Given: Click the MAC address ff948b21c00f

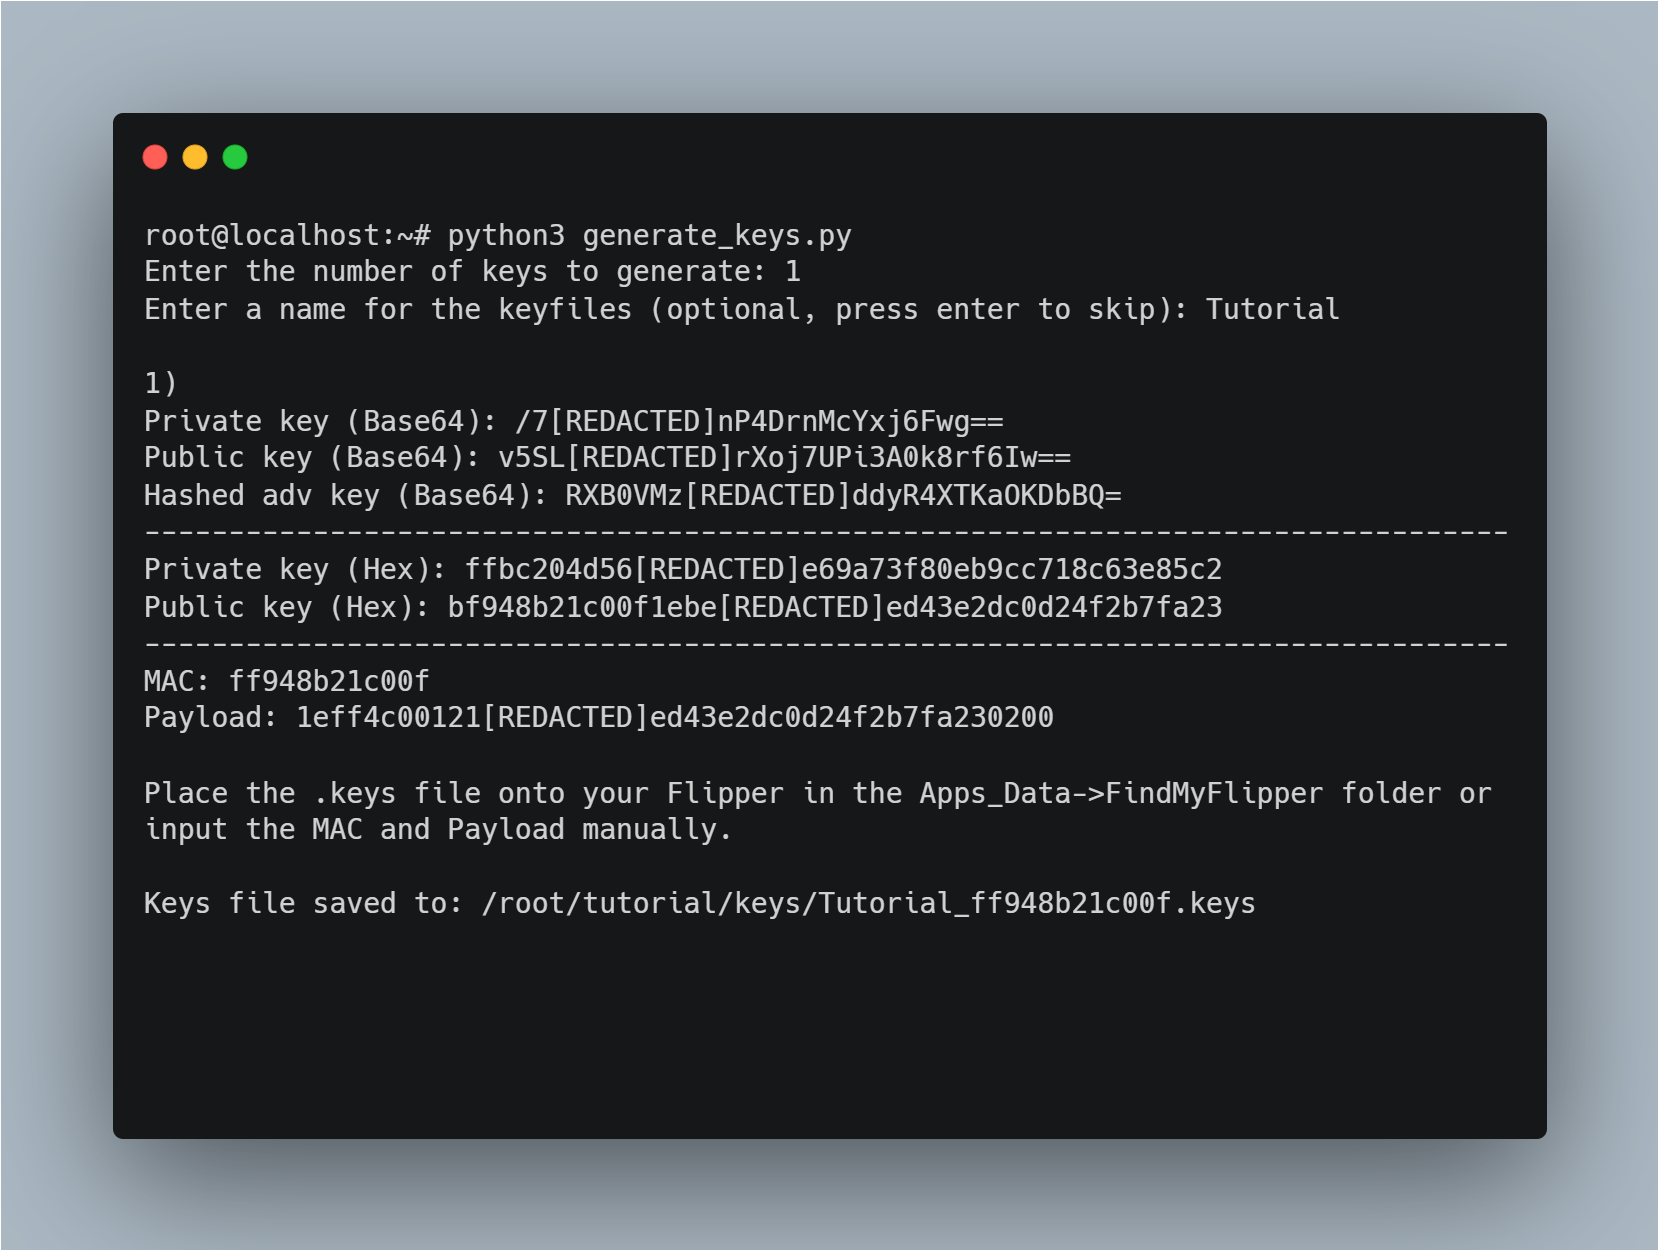Looking at the screenshot, I should point(329,681).
